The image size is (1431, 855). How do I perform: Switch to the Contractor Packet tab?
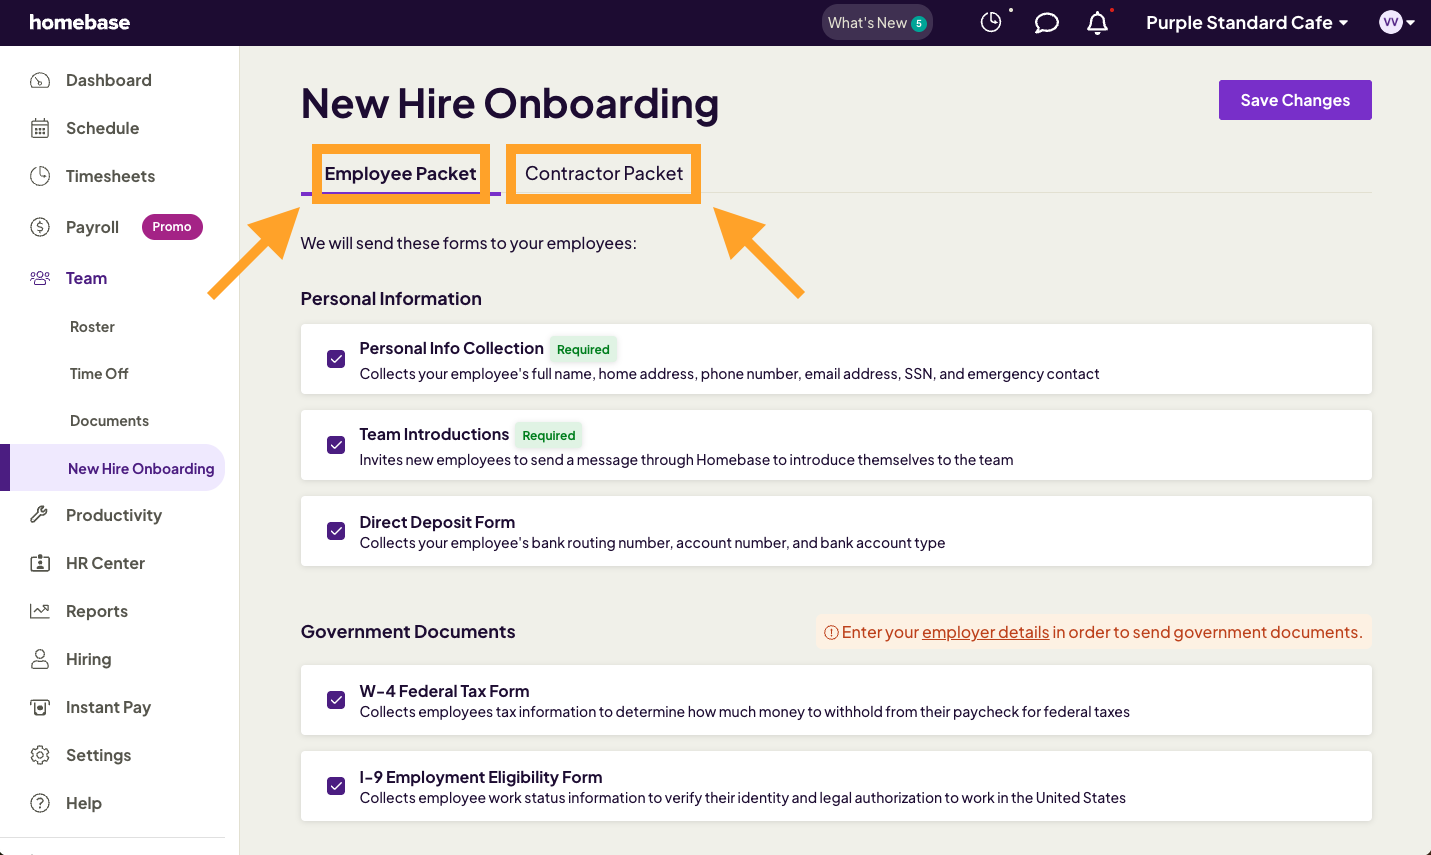[x=603, y=173]
